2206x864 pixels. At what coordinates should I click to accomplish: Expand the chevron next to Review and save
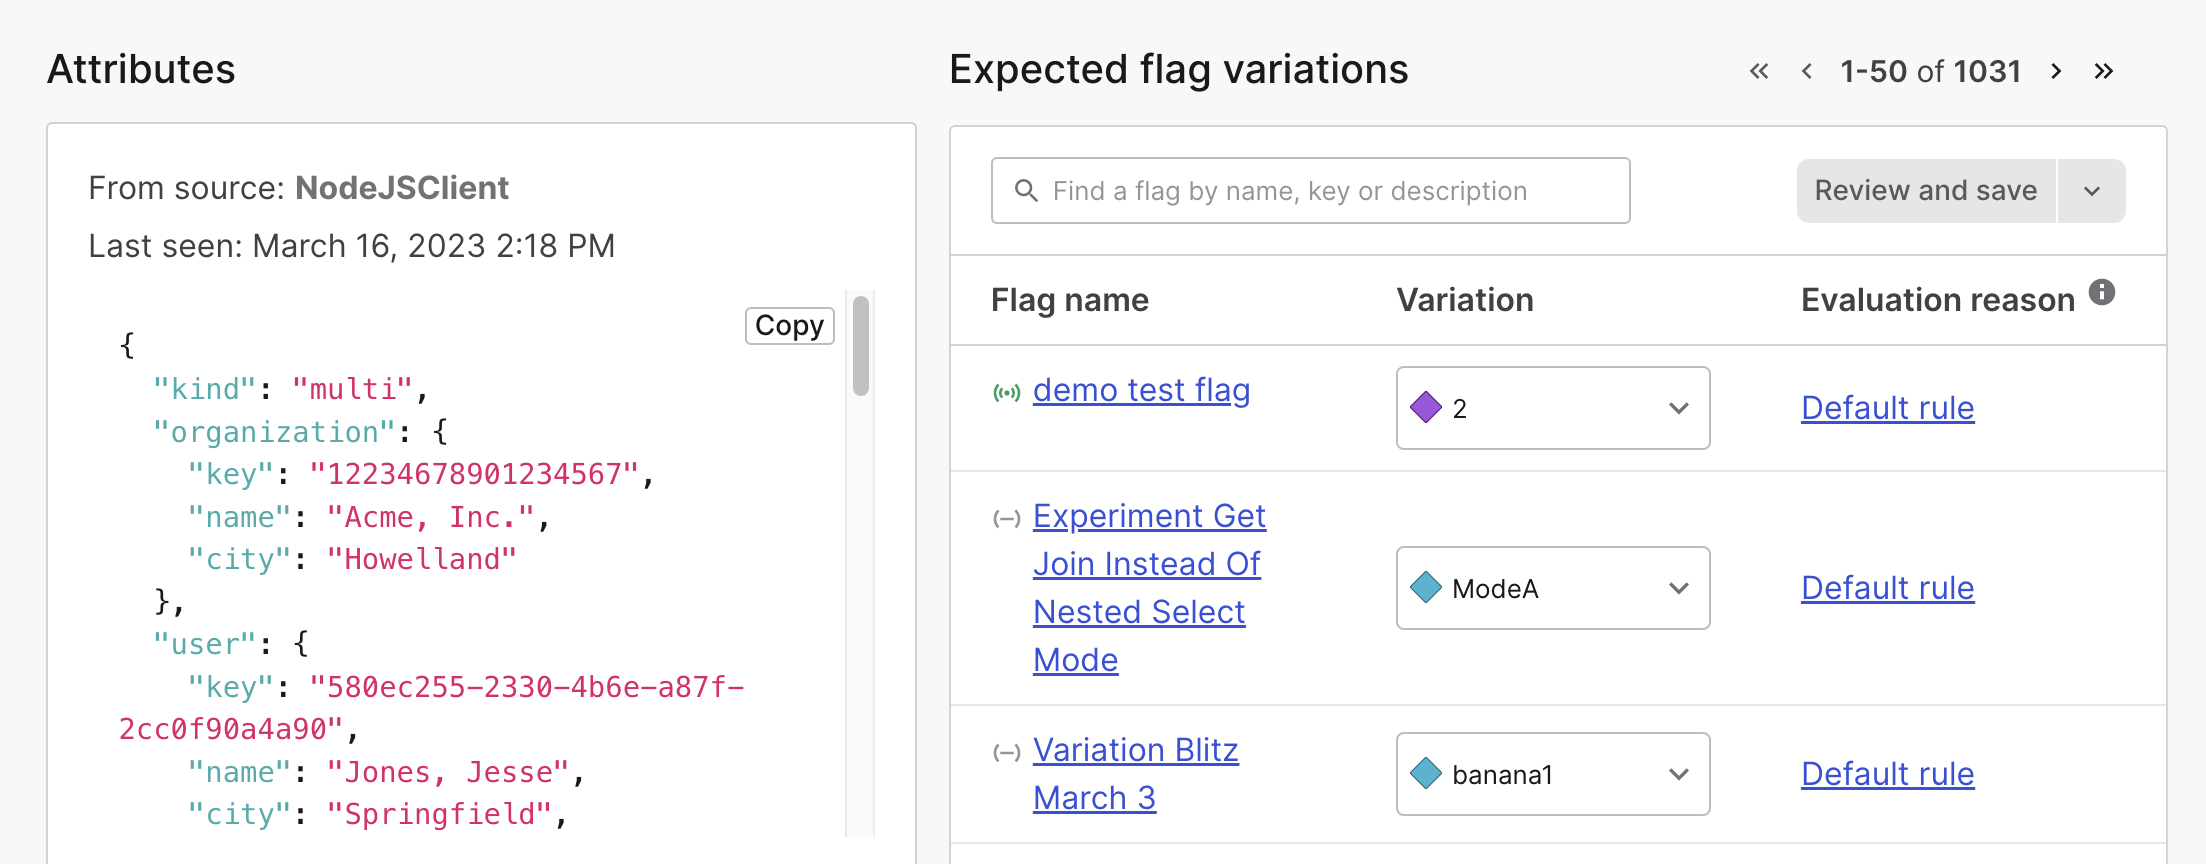[2091, 190]
